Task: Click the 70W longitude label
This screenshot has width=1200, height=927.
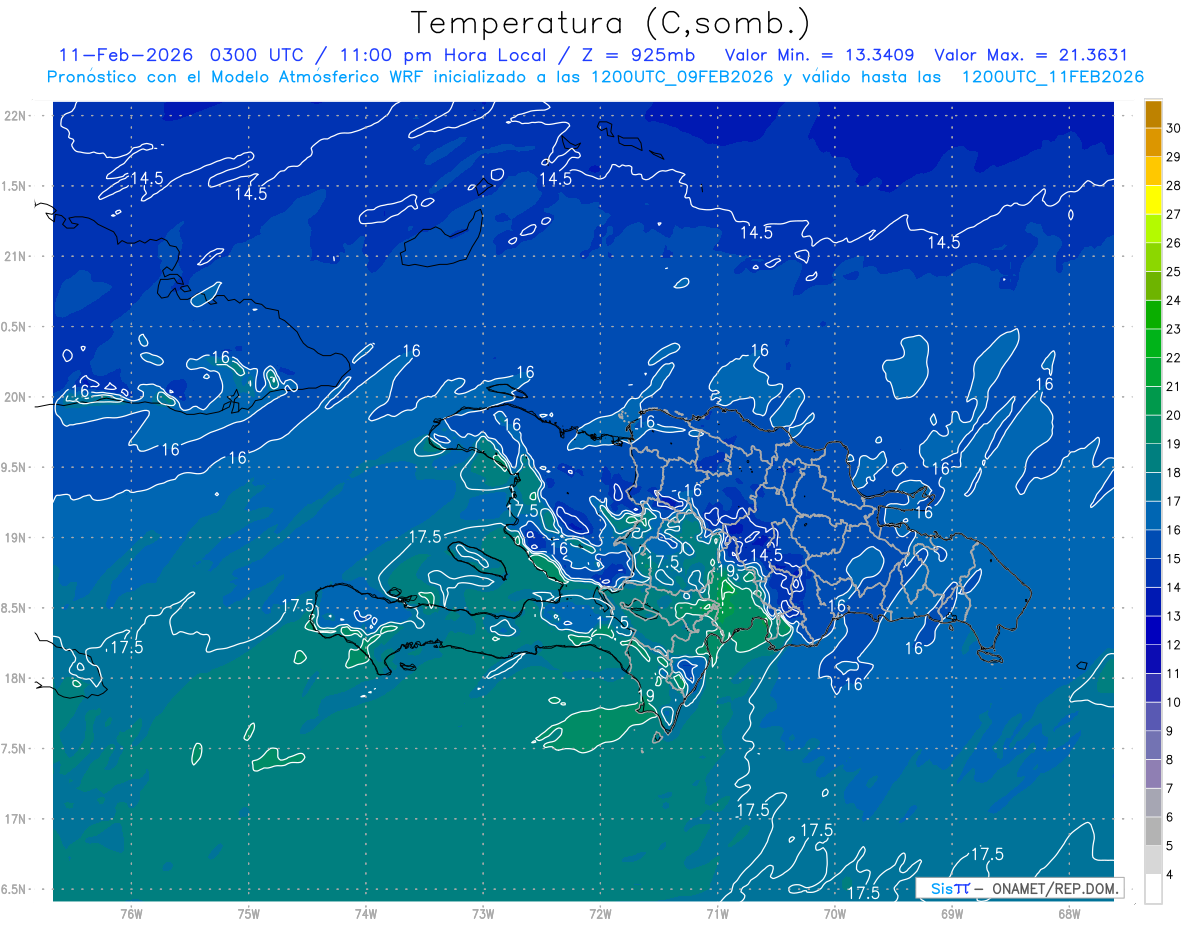Action: point(834,914)
